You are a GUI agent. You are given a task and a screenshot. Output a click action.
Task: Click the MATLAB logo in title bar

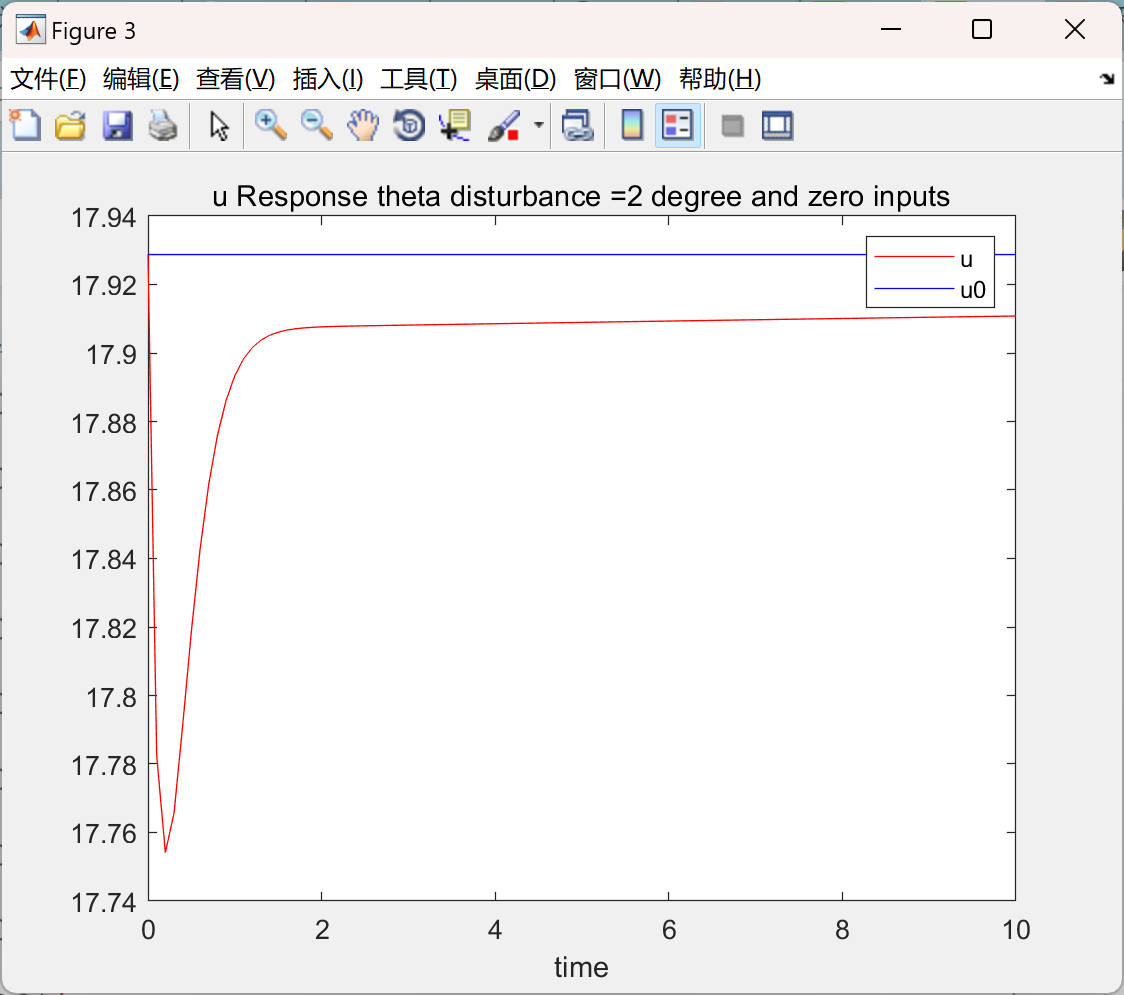point(31,30)
